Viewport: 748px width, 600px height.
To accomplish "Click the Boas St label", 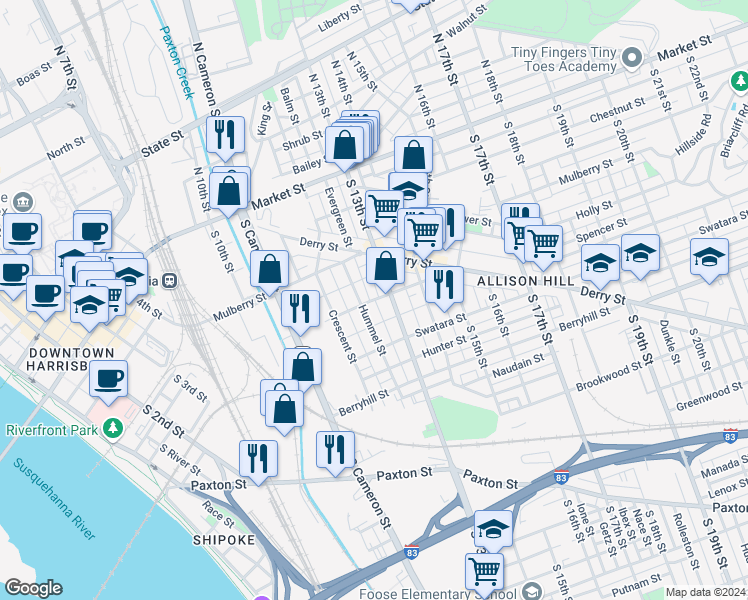I will point(34,74).
